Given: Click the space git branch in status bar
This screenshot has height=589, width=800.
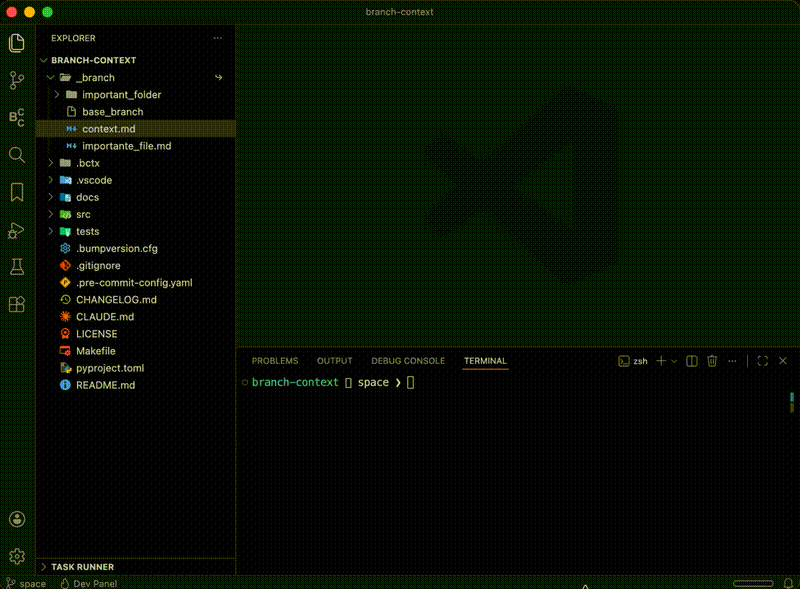Looking at the screenshot, I should (27, 583).
